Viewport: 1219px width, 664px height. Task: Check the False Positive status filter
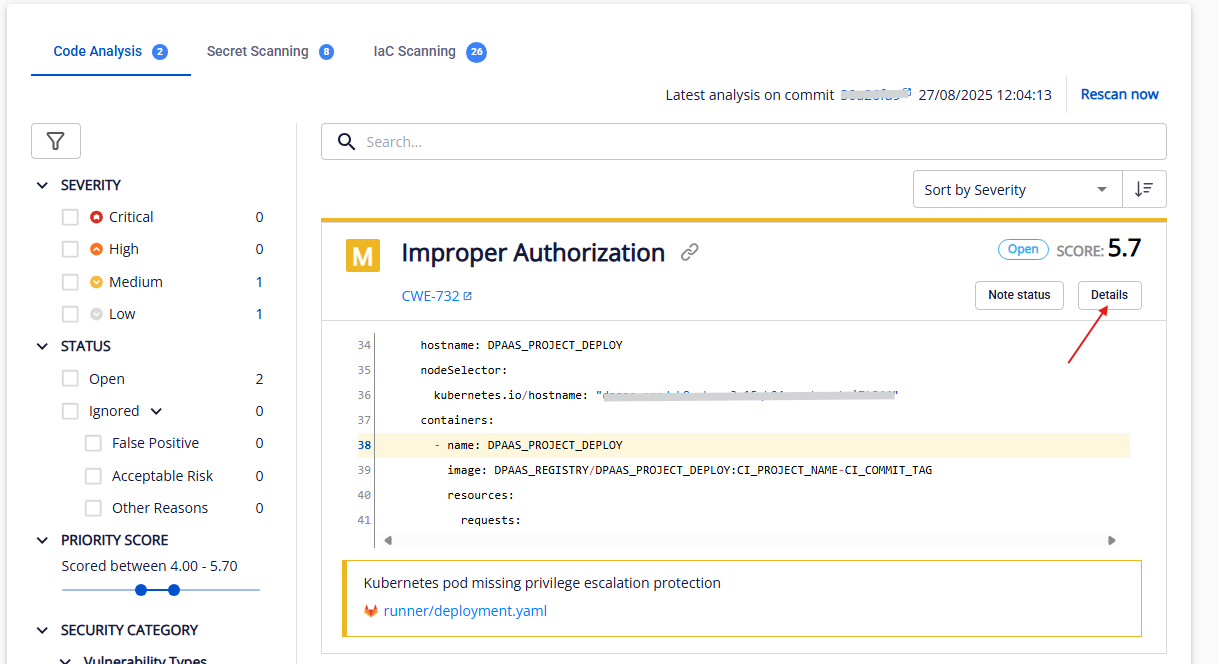(93, 443)
